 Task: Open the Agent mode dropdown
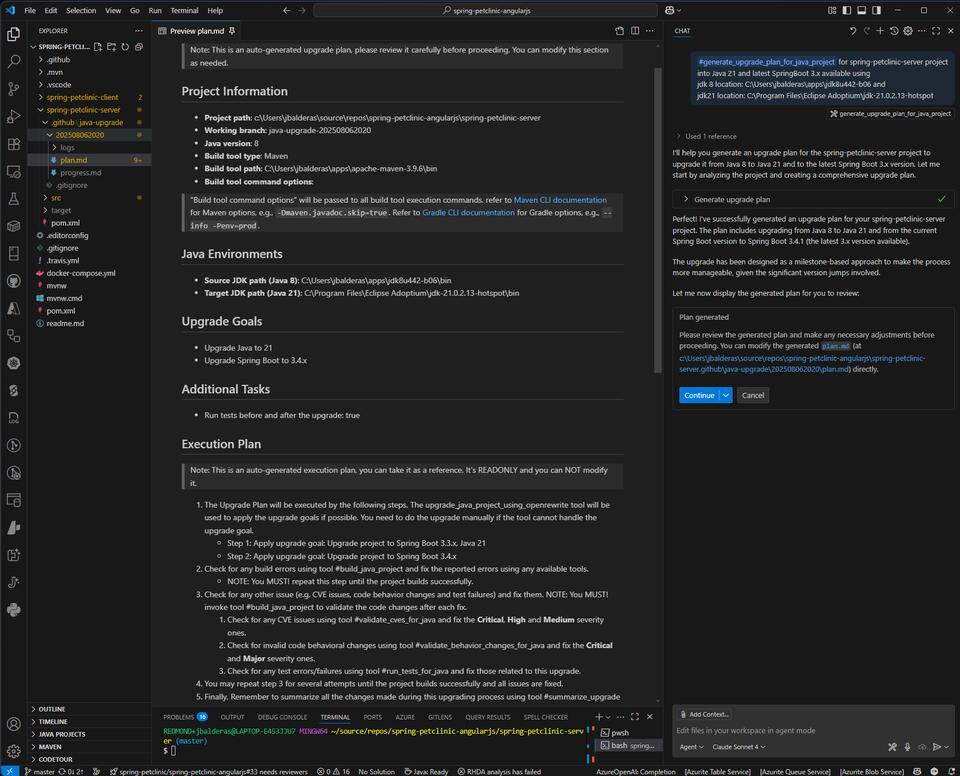(x=691, y=747)
